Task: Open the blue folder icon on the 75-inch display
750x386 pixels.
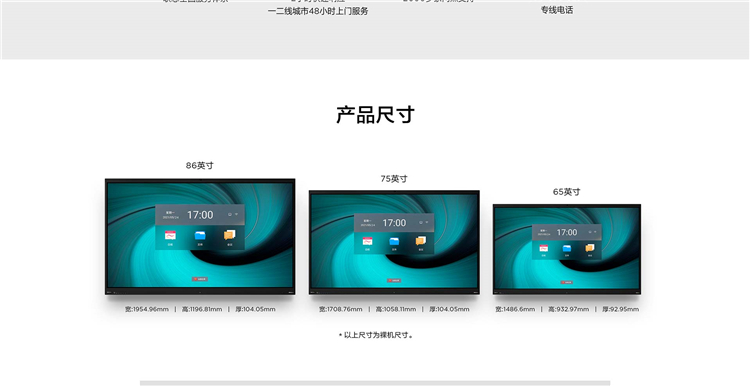Action: (394, 242)
